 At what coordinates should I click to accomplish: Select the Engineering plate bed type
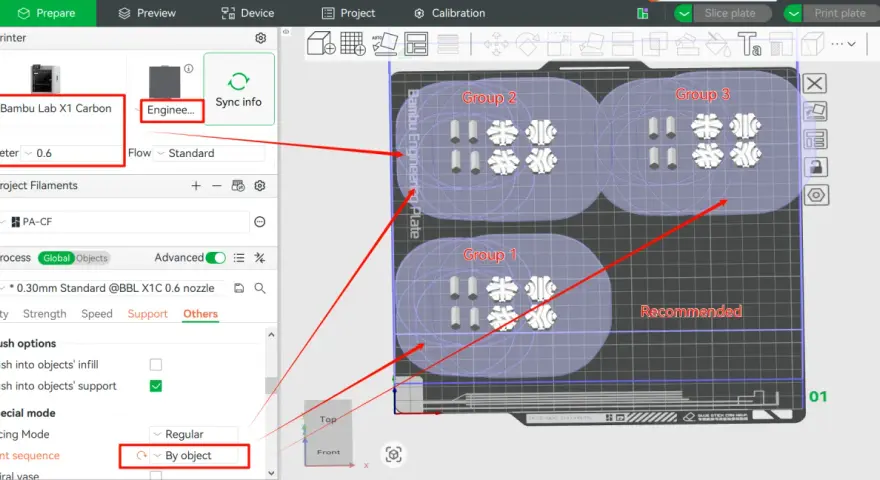(171, 110)
